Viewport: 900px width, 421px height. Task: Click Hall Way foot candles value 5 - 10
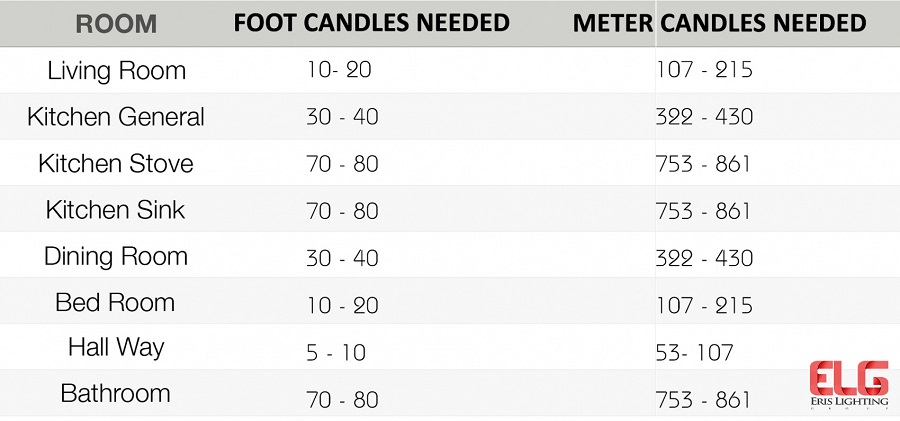337,353
